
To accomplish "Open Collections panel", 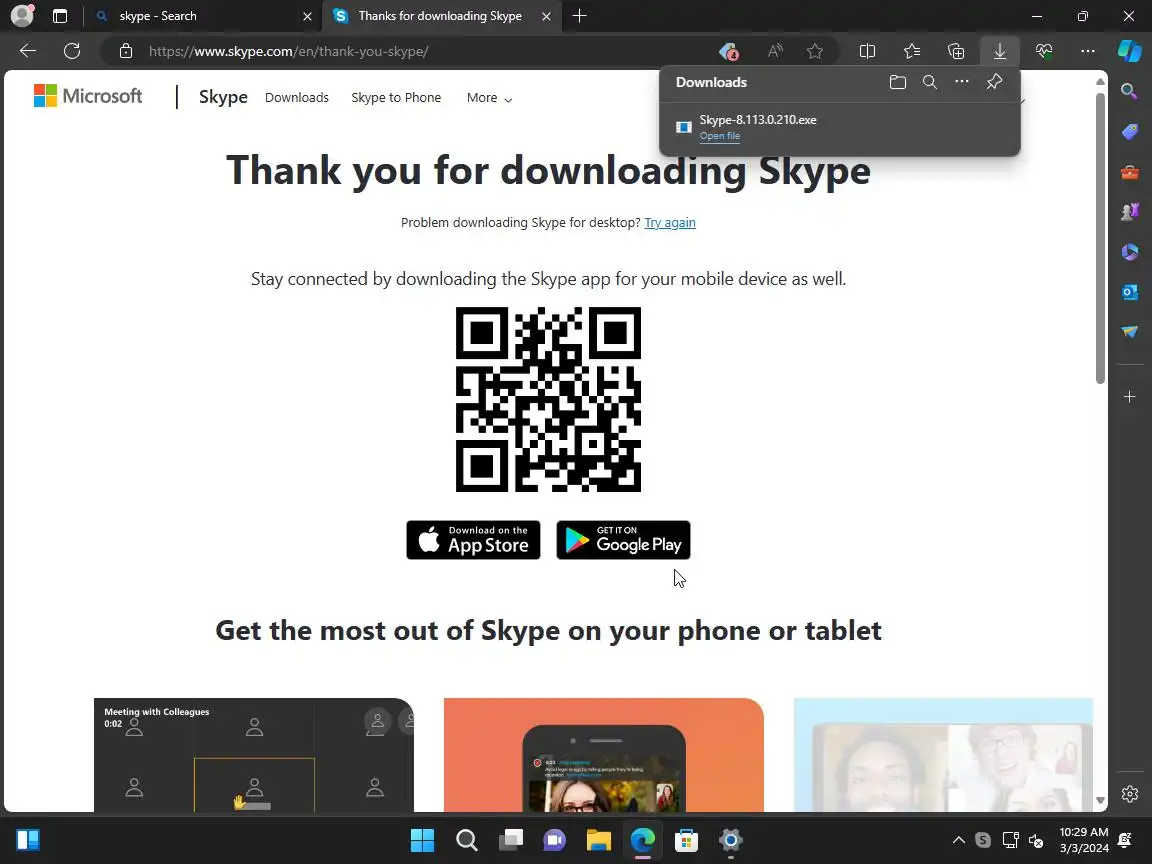I will click(956, 51).
